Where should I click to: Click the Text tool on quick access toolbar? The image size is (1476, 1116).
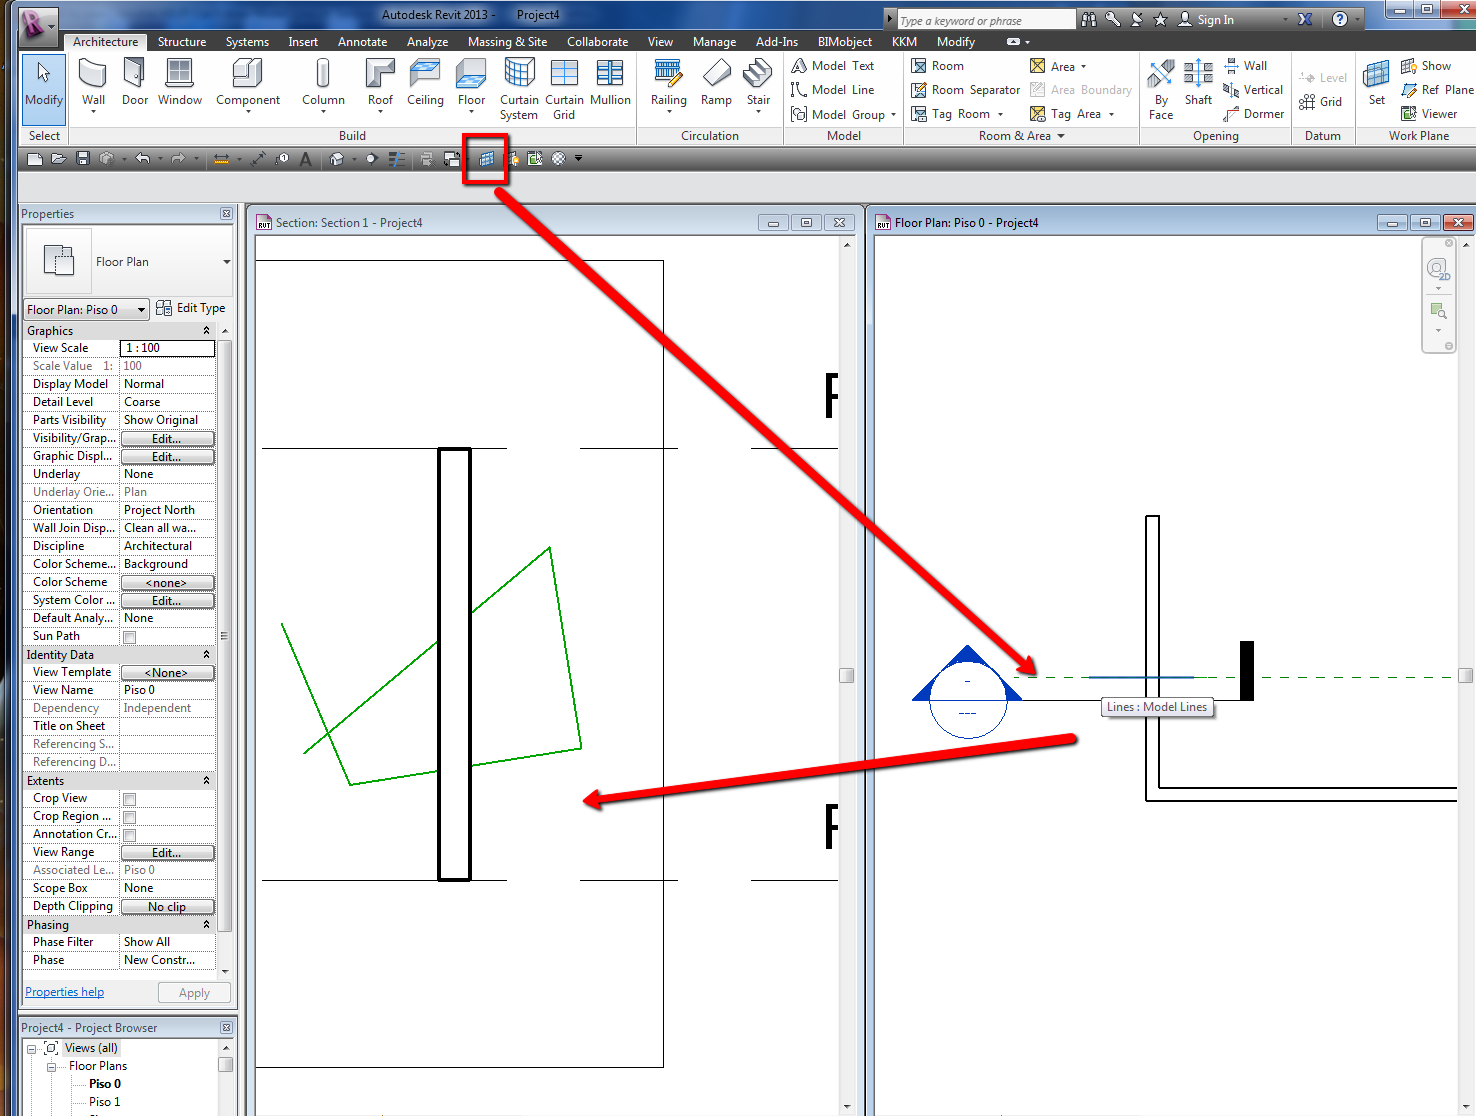click(306, 159)
